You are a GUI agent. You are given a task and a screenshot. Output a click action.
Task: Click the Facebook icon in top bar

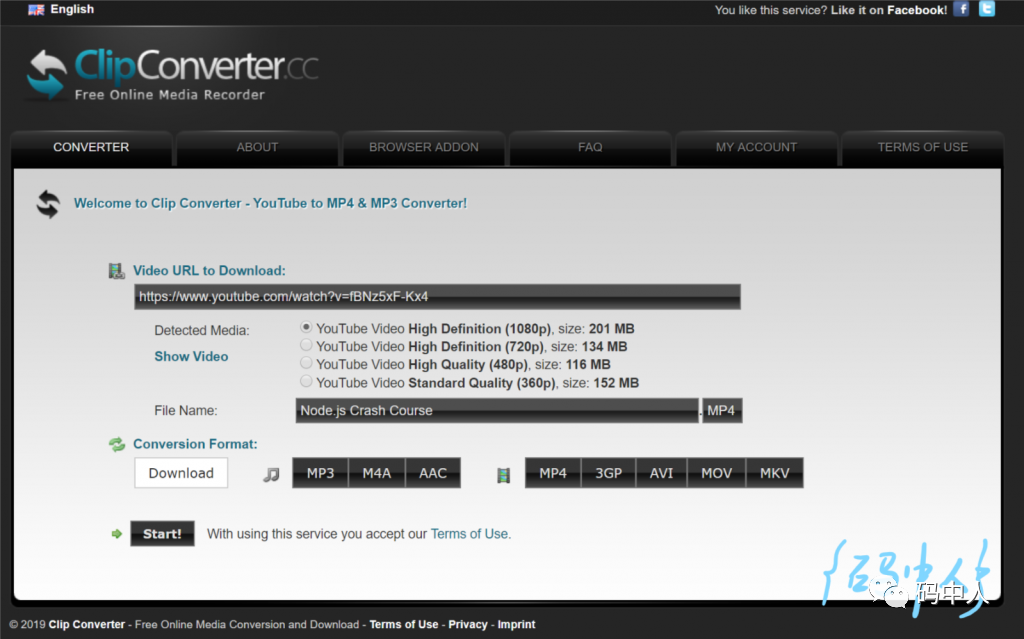(961, 9)
